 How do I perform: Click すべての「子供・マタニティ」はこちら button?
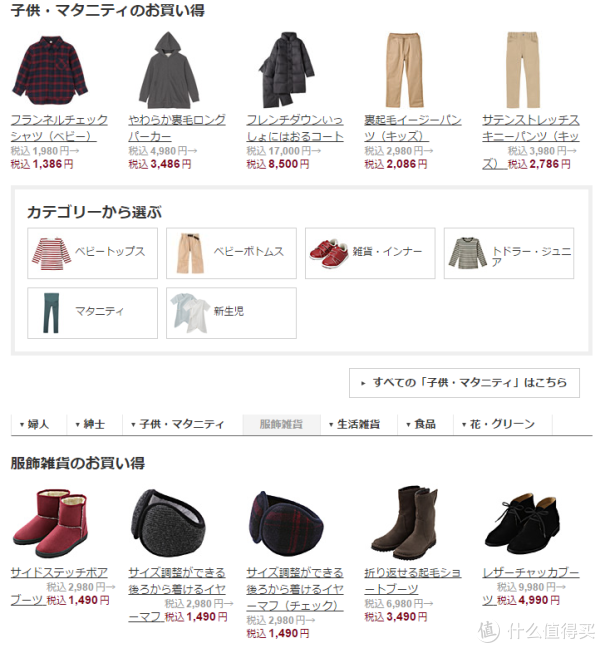[464, 383]
